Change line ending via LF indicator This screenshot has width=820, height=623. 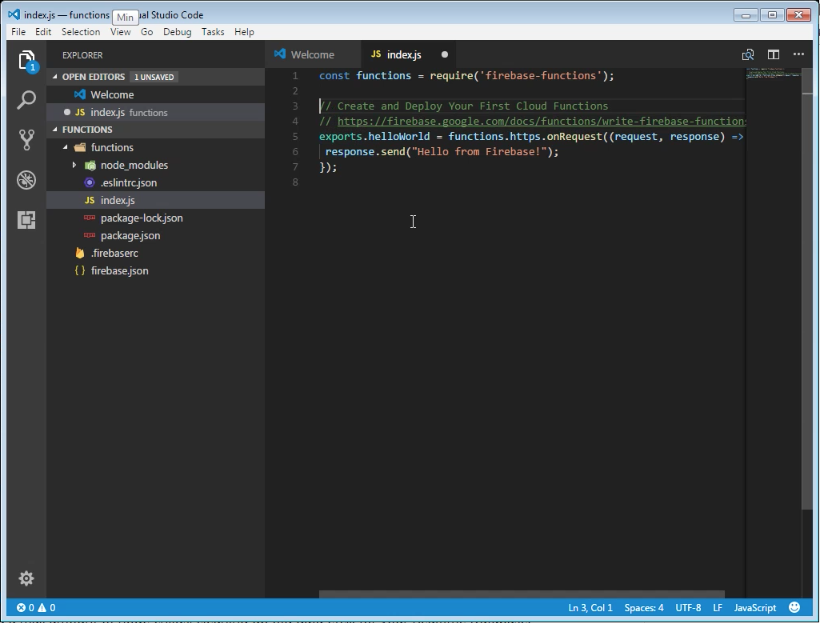[x=718, y=608]
